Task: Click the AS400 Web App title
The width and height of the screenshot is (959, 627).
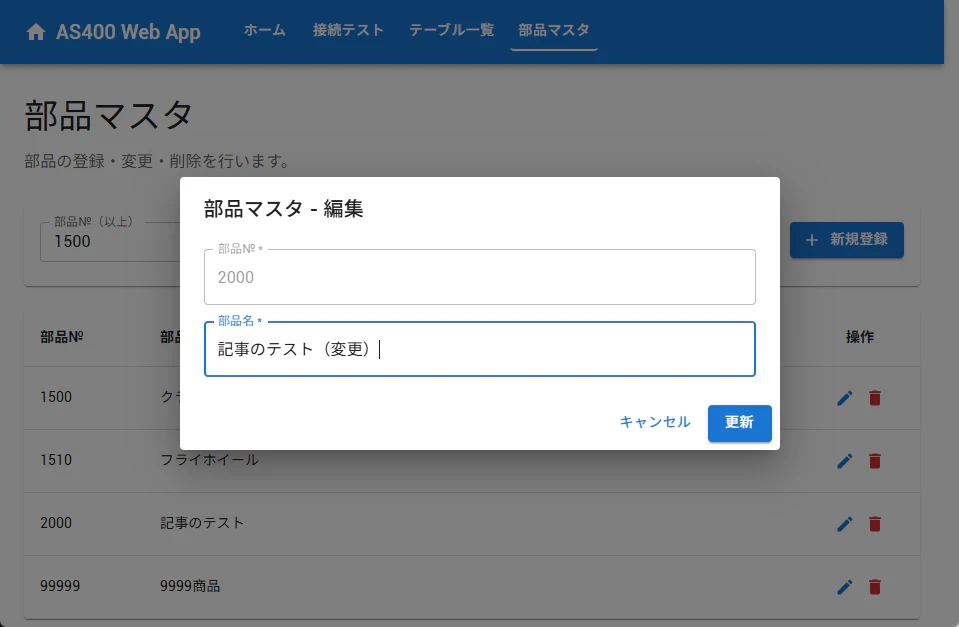Action: (x=128, y=32)
